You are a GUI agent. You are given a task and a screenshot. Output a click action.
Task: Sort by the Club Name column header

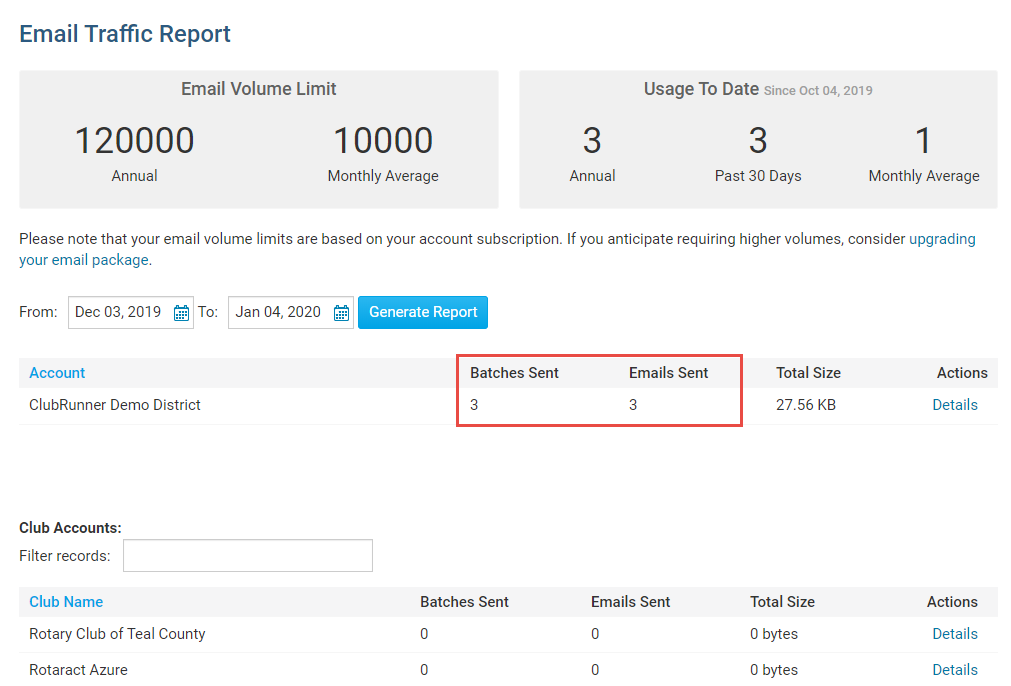[x=66, y=602]
